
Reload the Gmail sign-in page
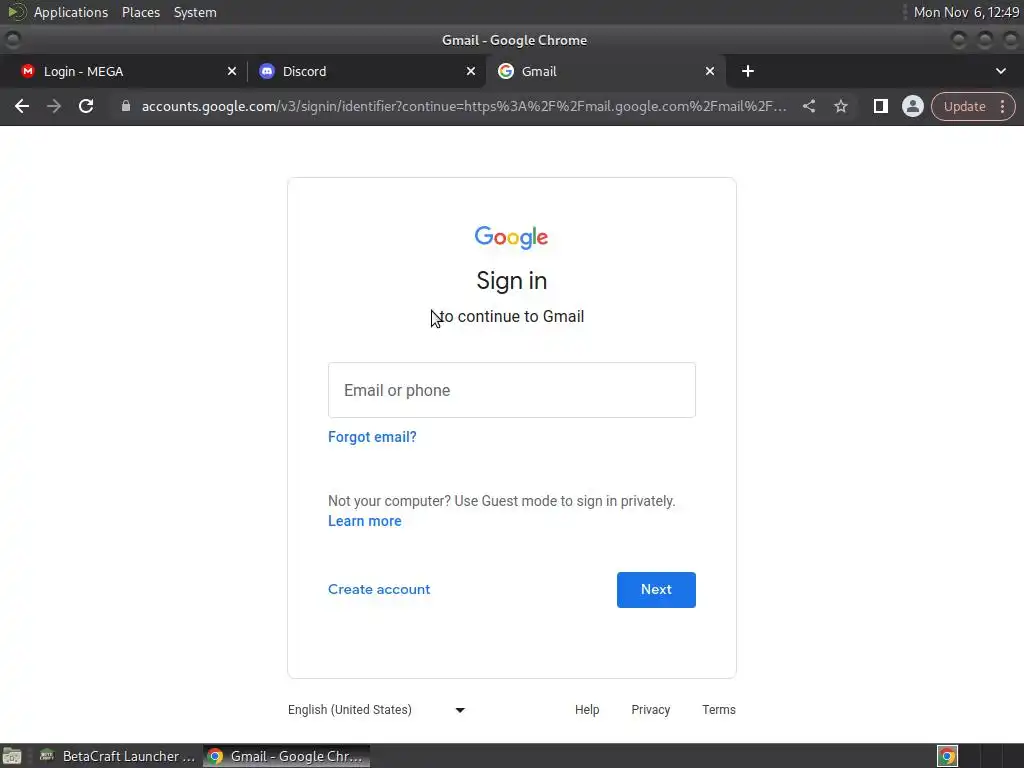point(86,106)
